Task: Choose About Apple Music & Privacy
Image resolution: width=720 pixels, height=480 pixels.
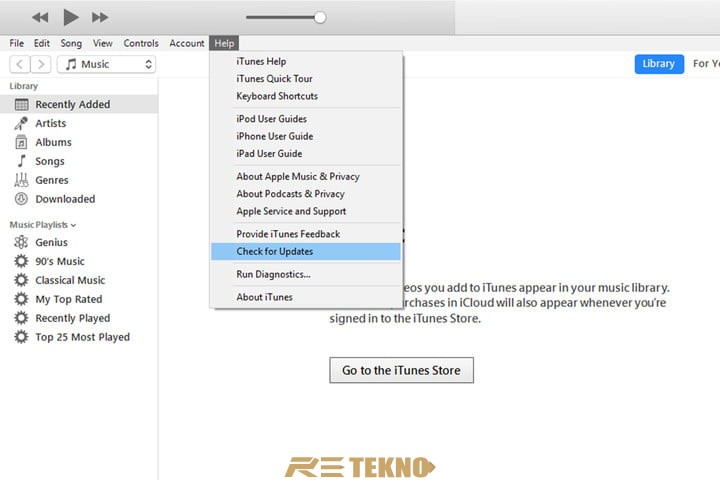Action: 306,176
